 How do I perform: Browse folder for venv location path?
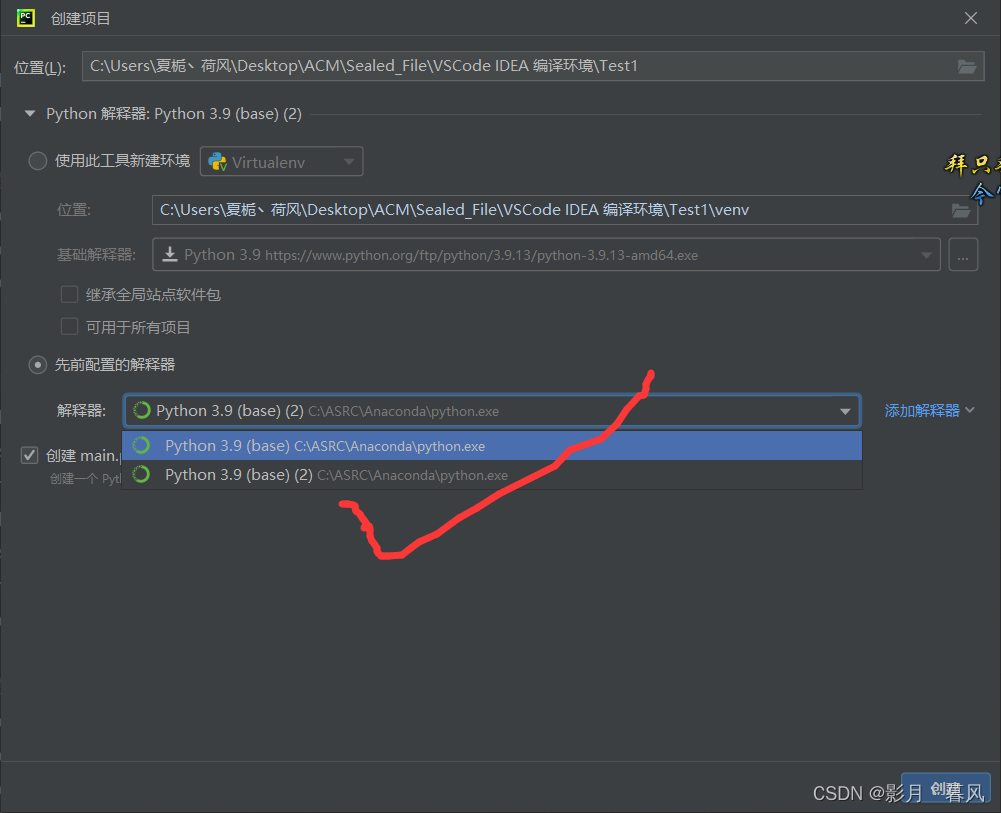(961, 210)
